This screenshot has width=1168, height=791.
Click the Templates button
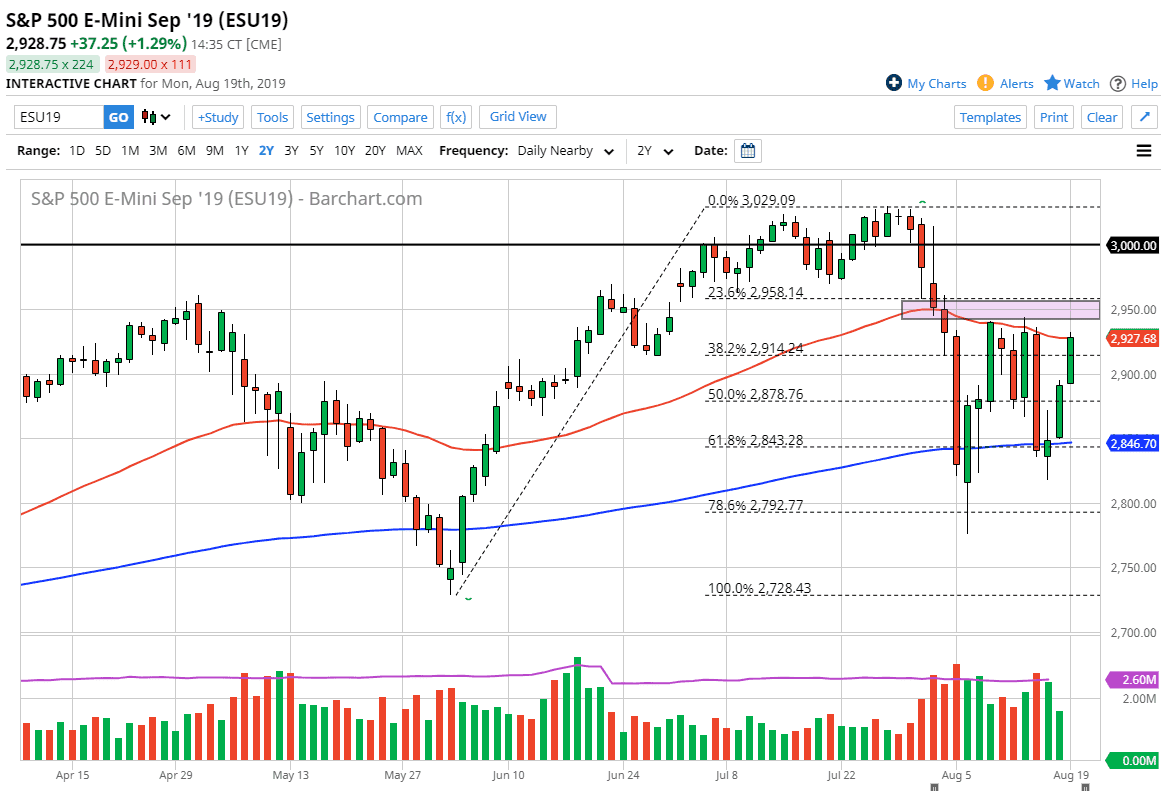[x=990, y=117]
